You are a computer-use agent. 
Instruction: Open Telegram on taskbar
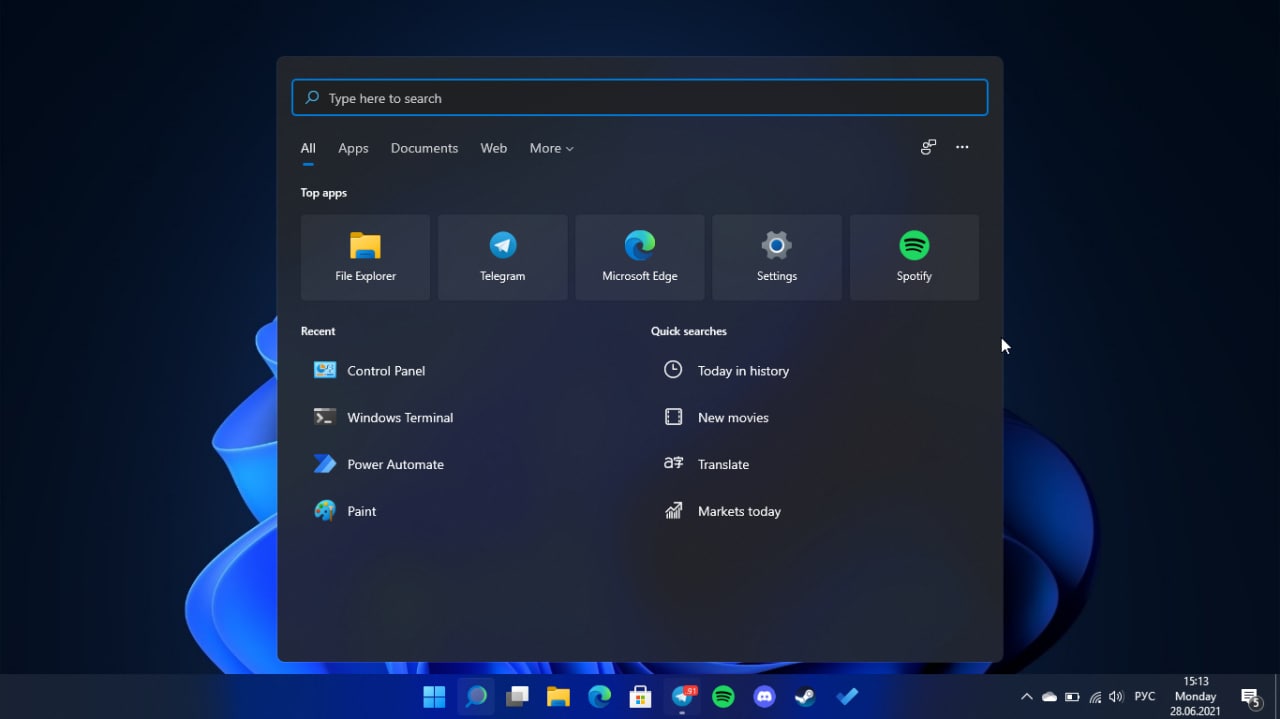click(x=683, y=697)
